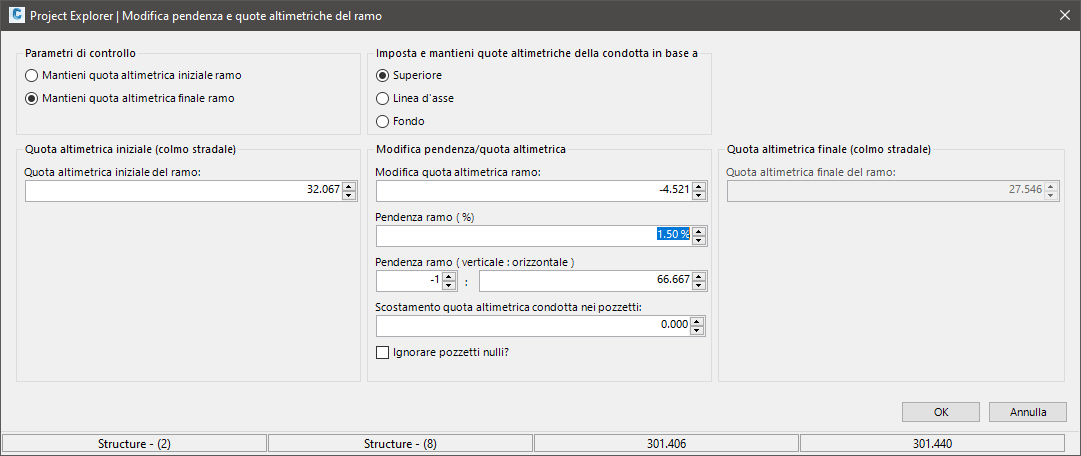The image size is (1081, 456).
Task: Enable Ignorare pozzetti nulli checkbox
Action: click(x=382, y=352)
